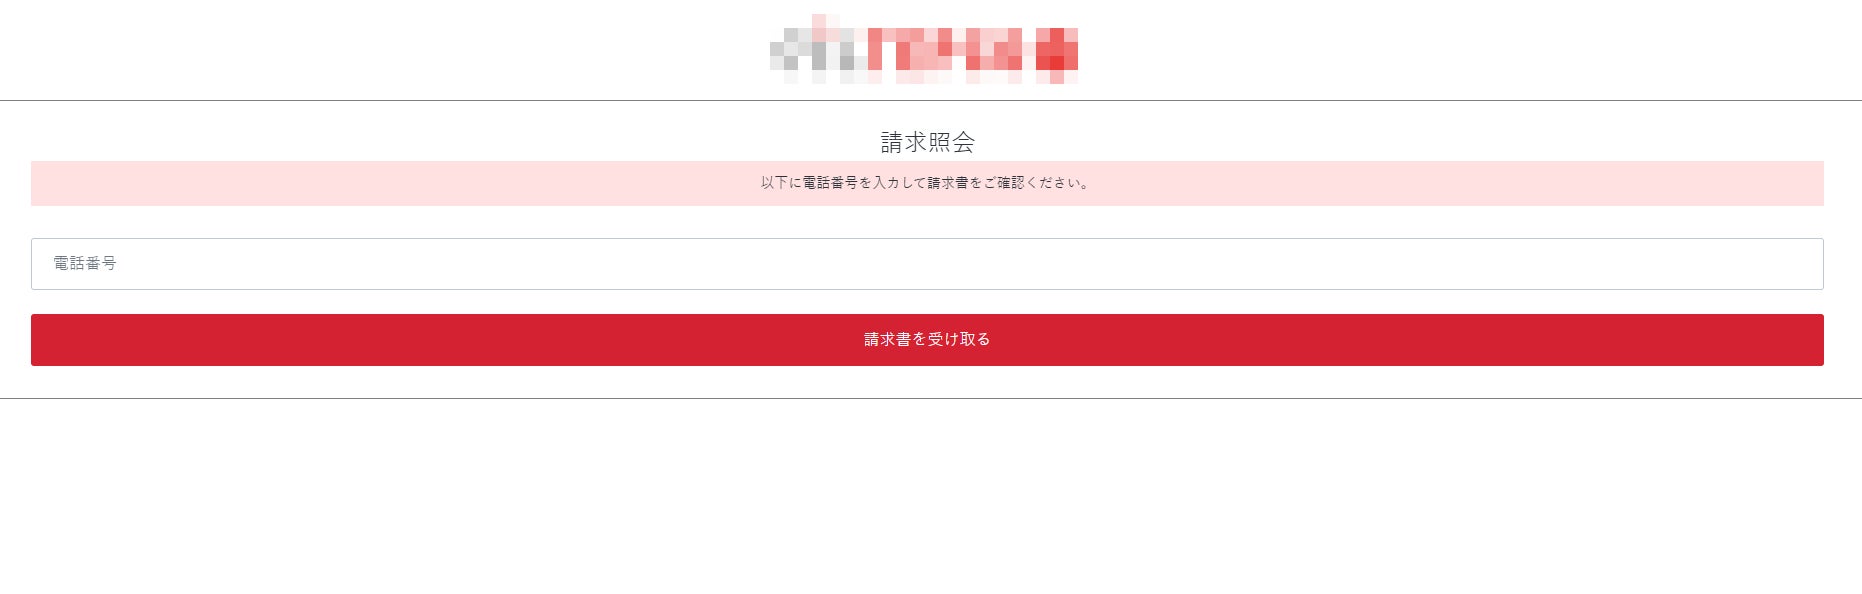Click the right side of the pink banner
Image resolution: width=1862 pixels, height=594 pixels.
[x=1650, y=183]
